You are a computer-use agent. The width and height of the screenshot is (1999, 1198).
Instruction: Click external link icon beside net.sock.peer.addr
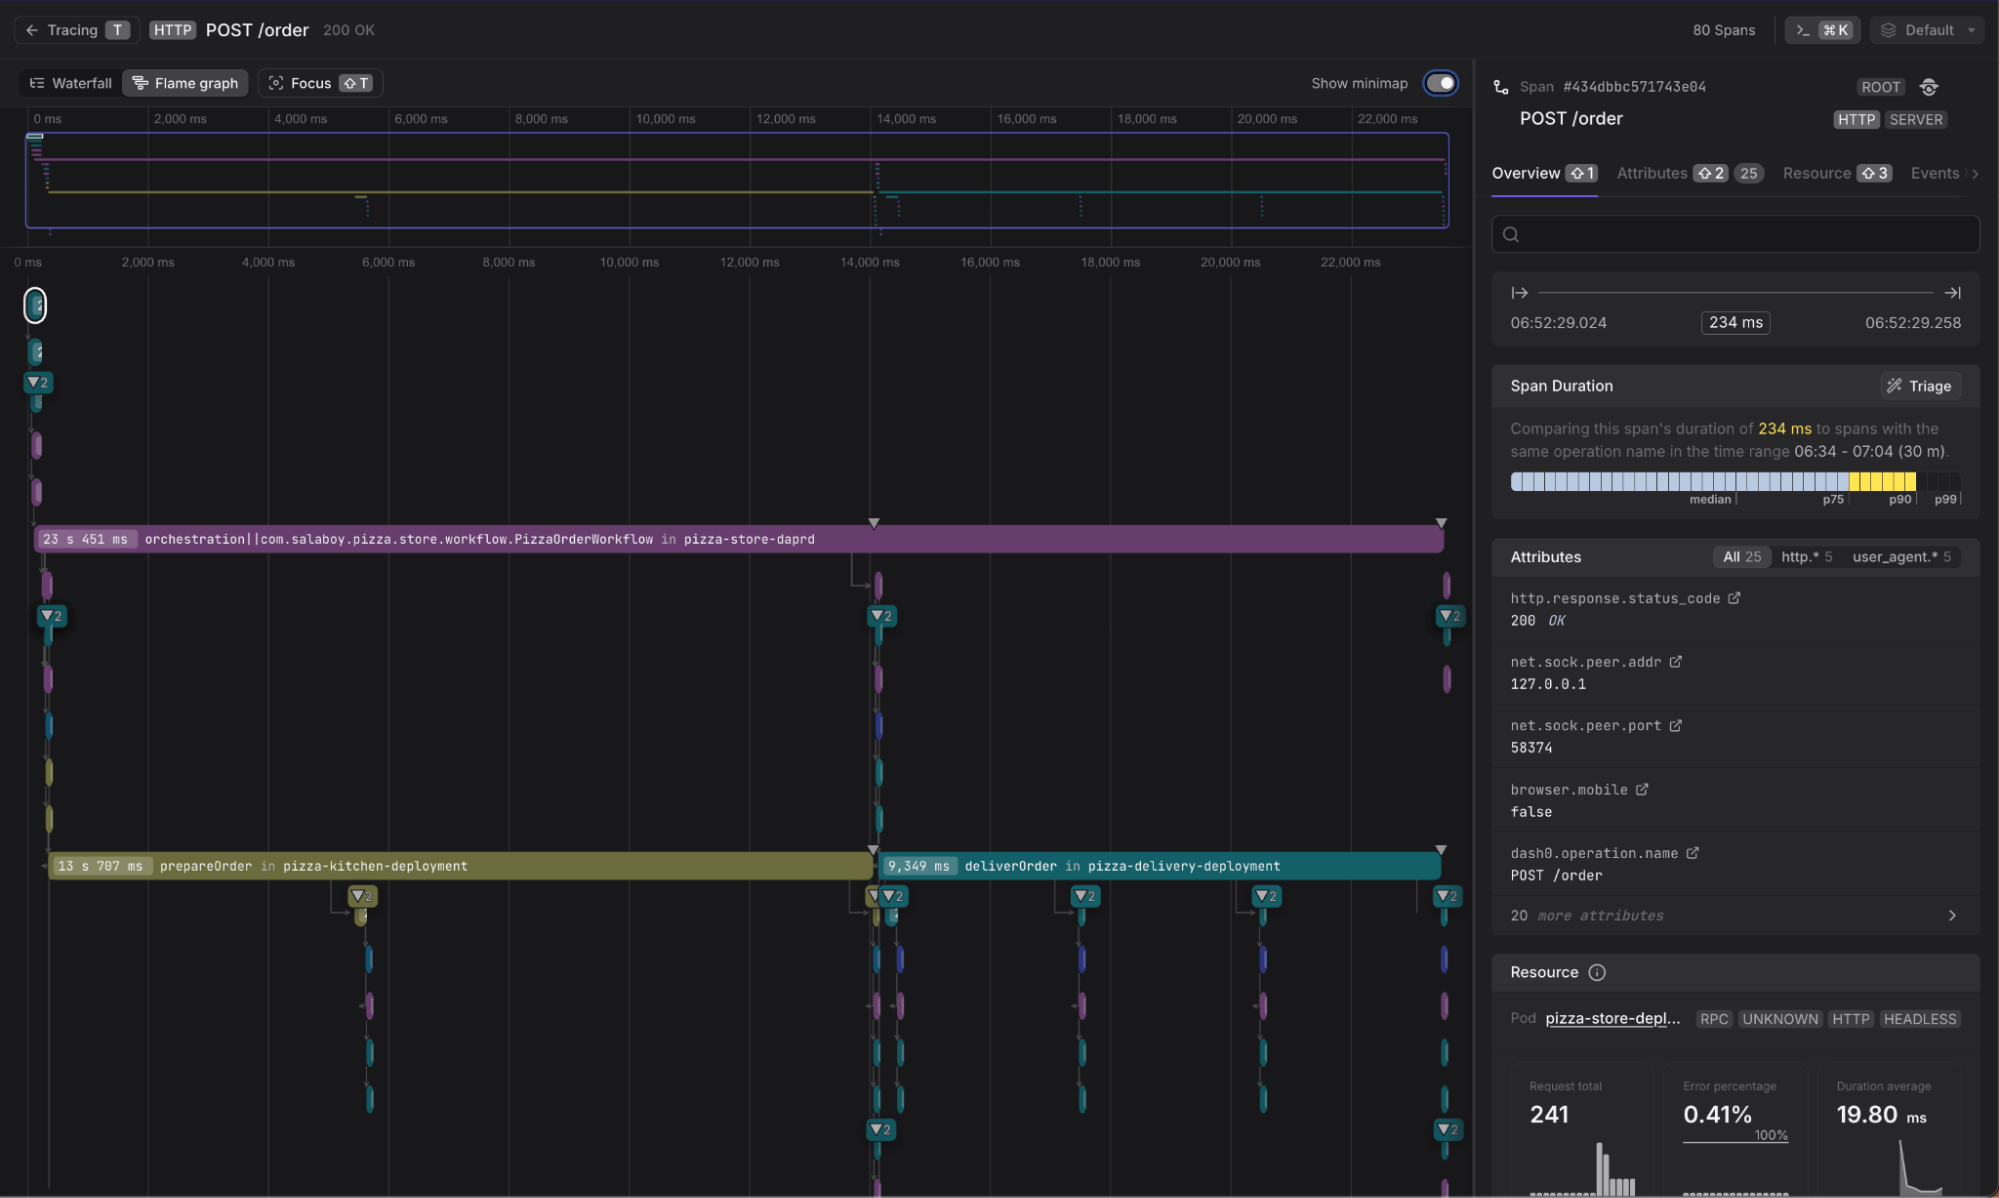click(x=1676, y=662)
